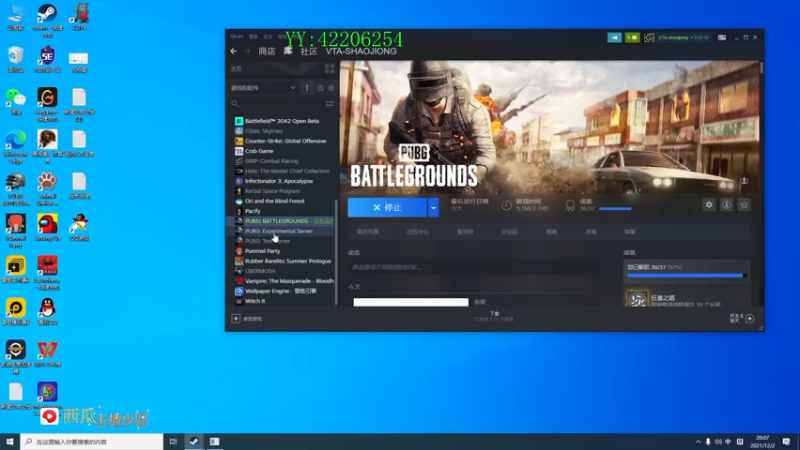Select Halo: The Master Chief Collection
Screen dimensions: 800x450
pyautogui.click(x=287, y=171)
